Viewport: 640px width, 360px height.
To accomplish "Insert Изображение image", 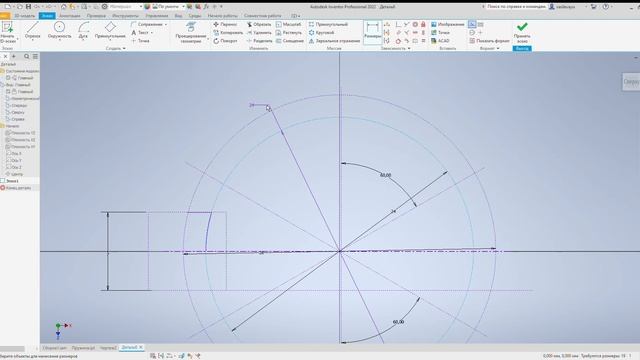I will pyautogui.click(x=448, y=24).
